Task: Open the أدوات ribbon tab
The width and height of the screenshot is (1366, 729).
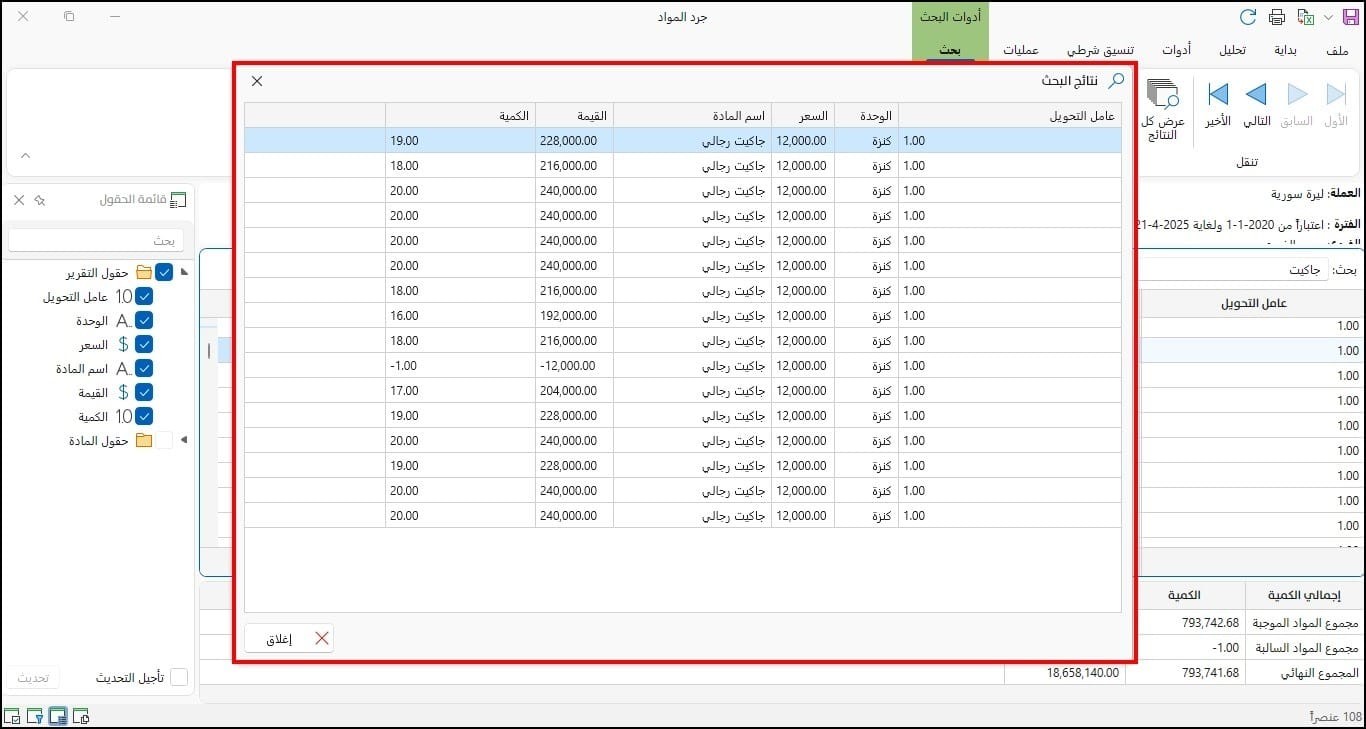Action: 1176,50
